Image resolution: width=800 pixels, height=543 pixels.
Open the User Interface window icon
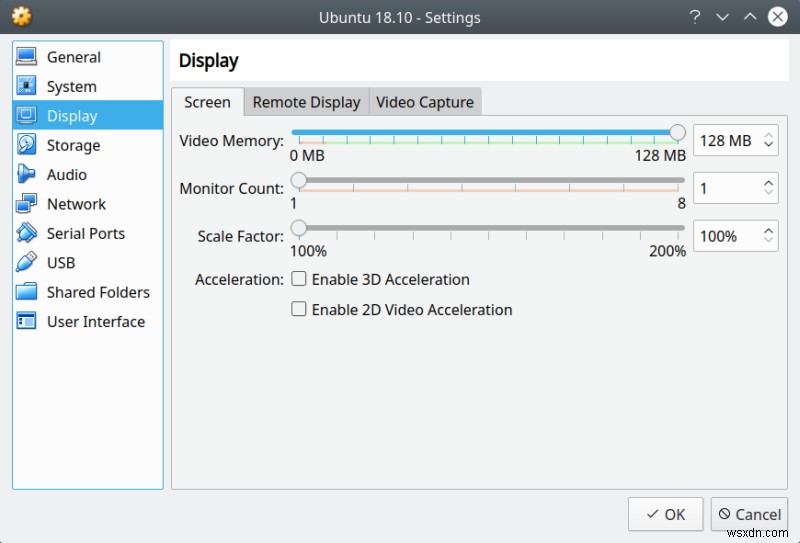[26, 321]
